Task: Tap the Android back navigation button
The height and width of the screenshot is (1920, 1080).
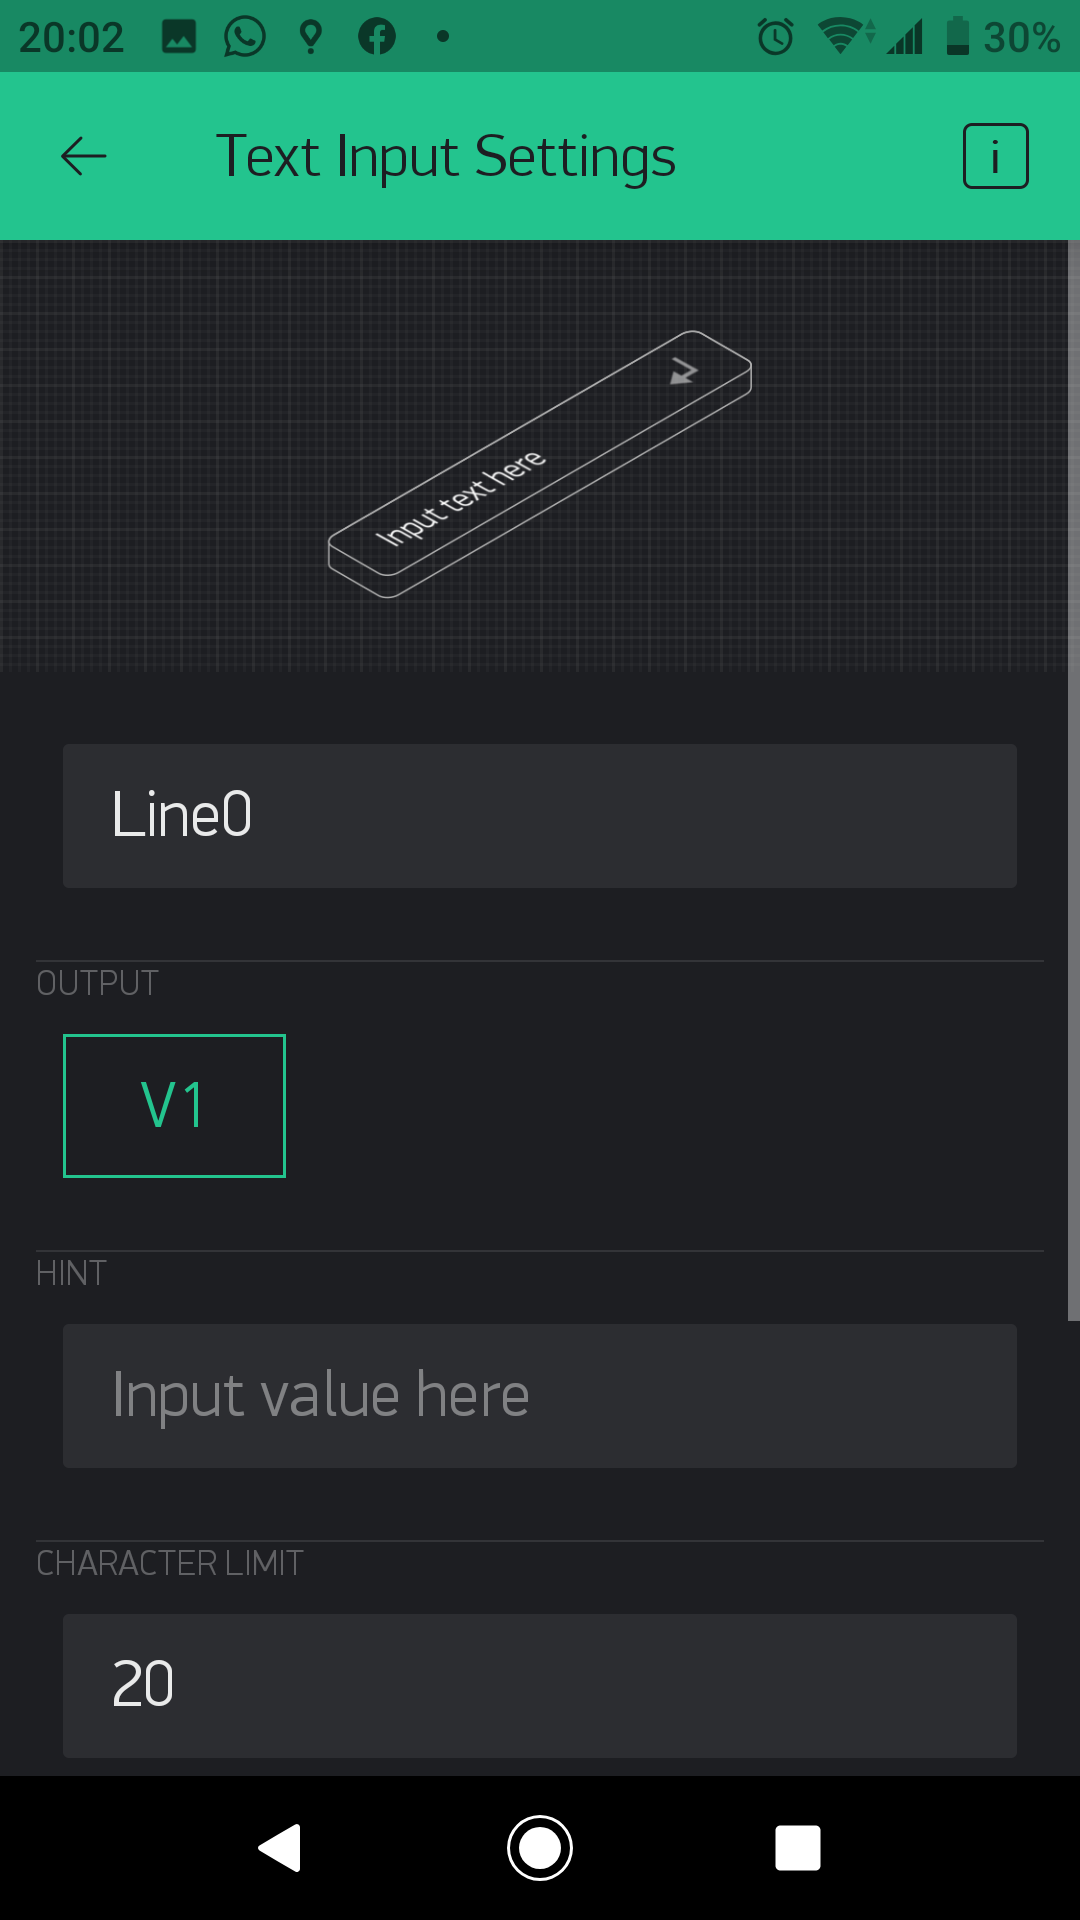Action: [x=280, y=1848]
